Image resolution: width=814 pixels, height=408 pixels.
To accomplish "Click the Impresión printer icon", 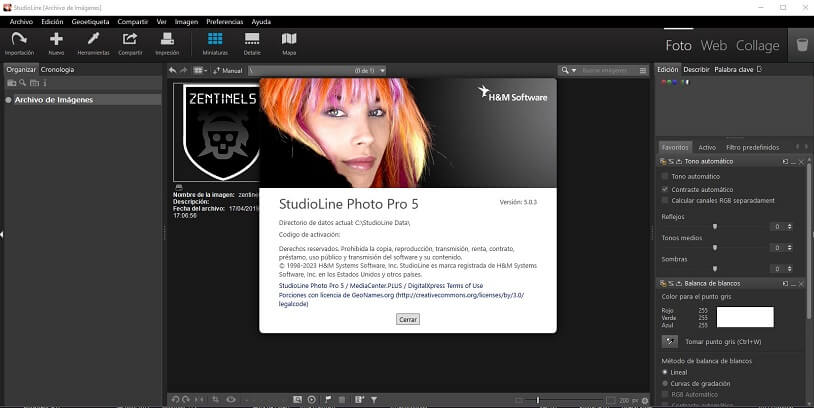I will [167, 39].
